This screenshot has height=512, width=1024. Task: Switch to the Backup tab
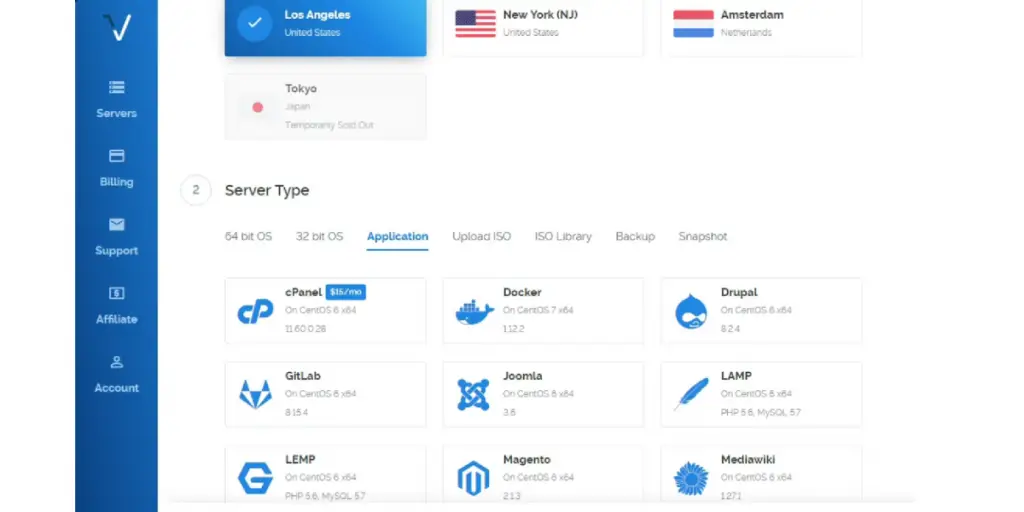coord(635,236)
